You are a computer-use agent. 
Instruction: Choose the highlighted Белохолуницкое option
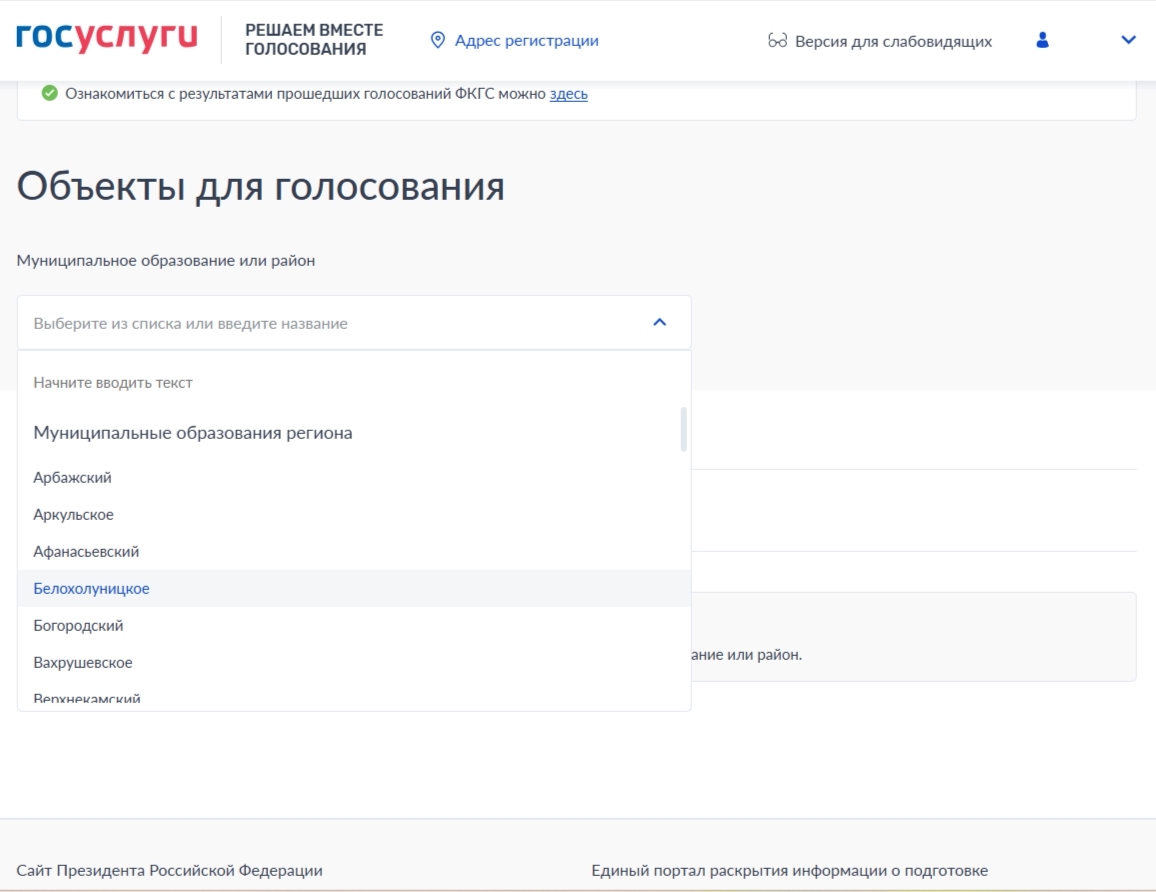pos(92,589)
